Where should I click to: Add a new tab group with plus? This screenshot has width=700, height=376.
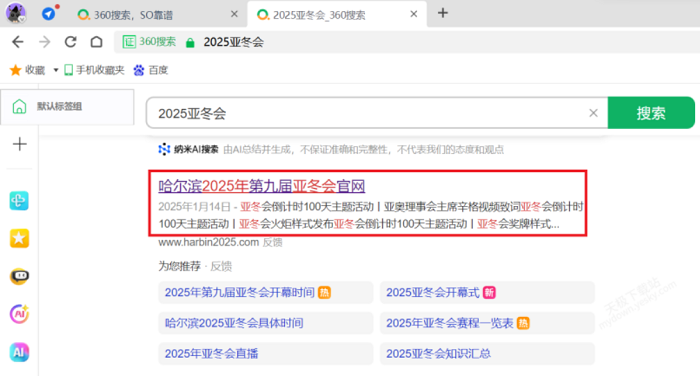coord(20,144)
